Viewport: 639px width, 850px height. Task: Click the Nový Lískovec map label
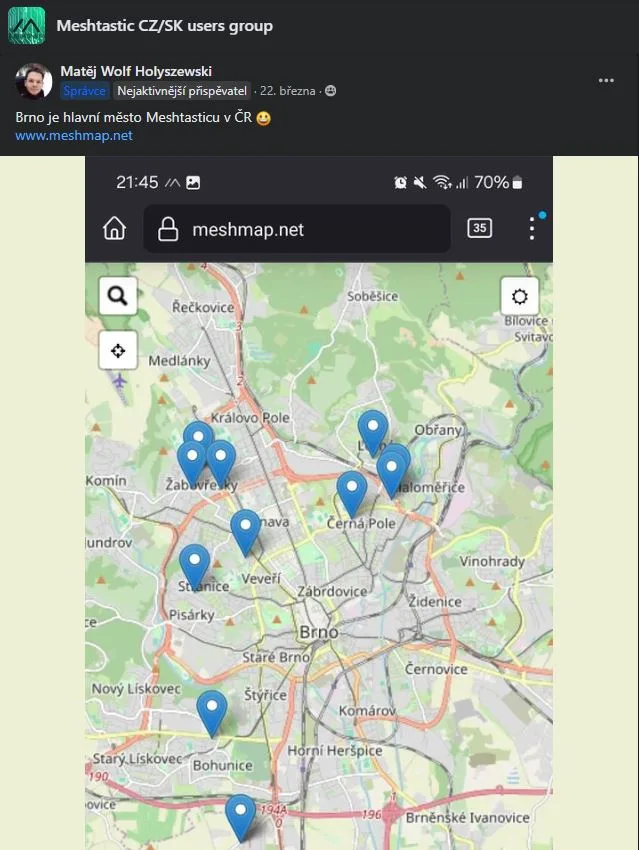(136, 689)
